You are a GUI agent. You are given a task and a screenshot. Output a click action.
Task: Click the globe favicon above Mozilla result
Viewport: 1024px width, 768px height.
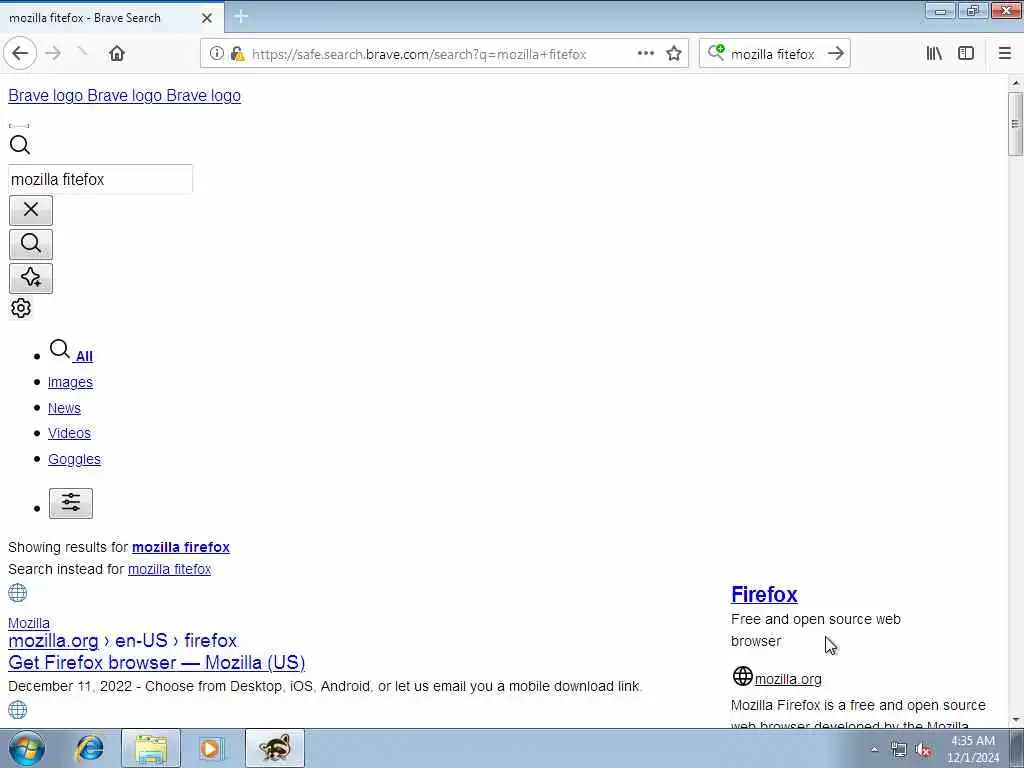tap(18, 593)
